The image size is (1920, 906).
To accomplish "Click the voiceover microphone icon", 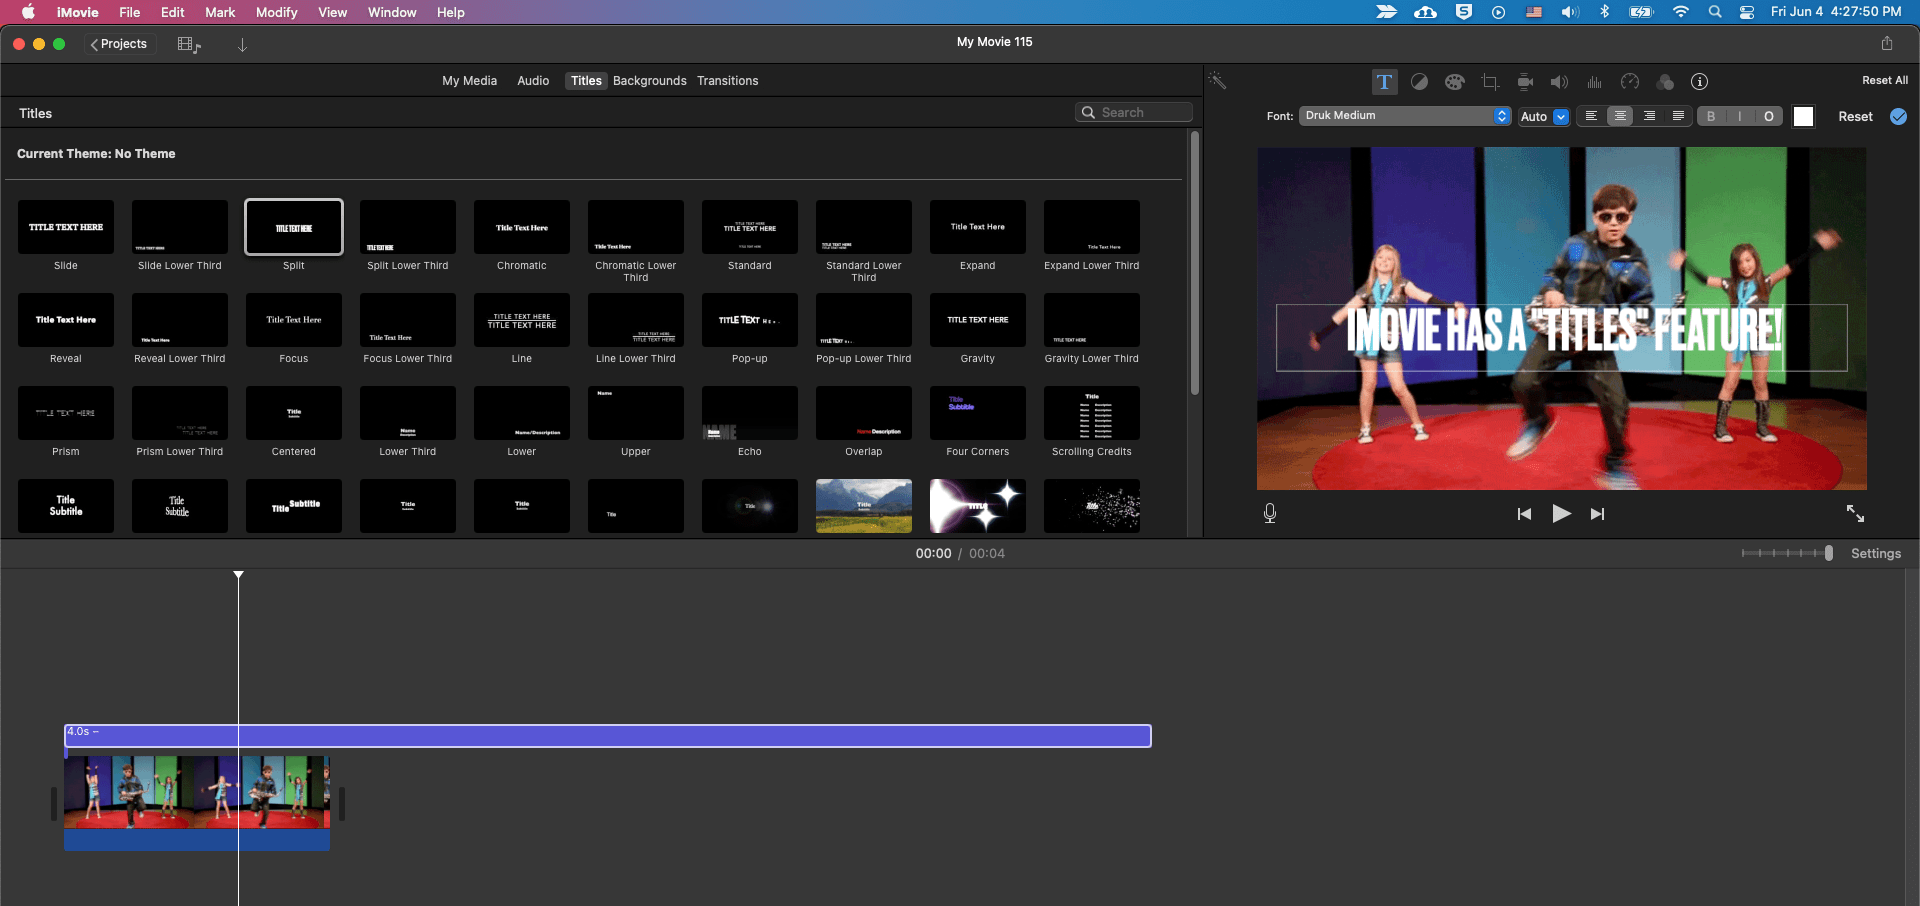I will click(x=1270, y=513).
